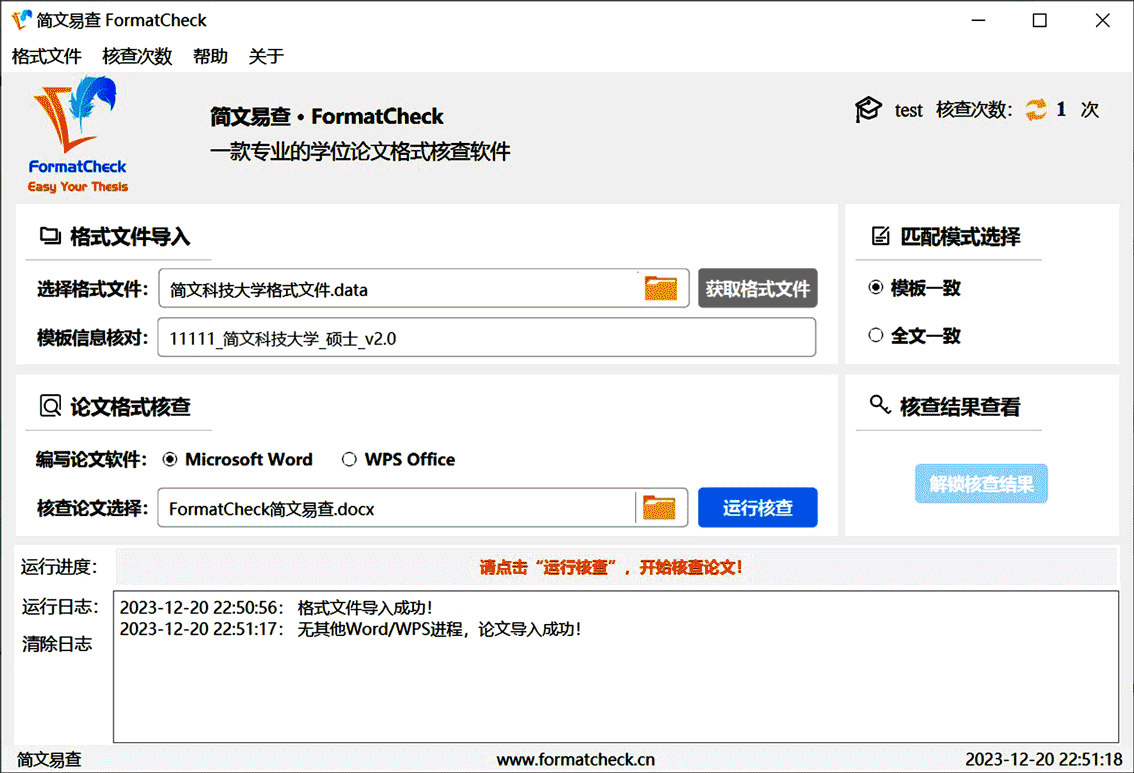The height and width of the screenshot is (773, 1134).
Task: Open folder browser for format file selection
Action: [660, 289]
